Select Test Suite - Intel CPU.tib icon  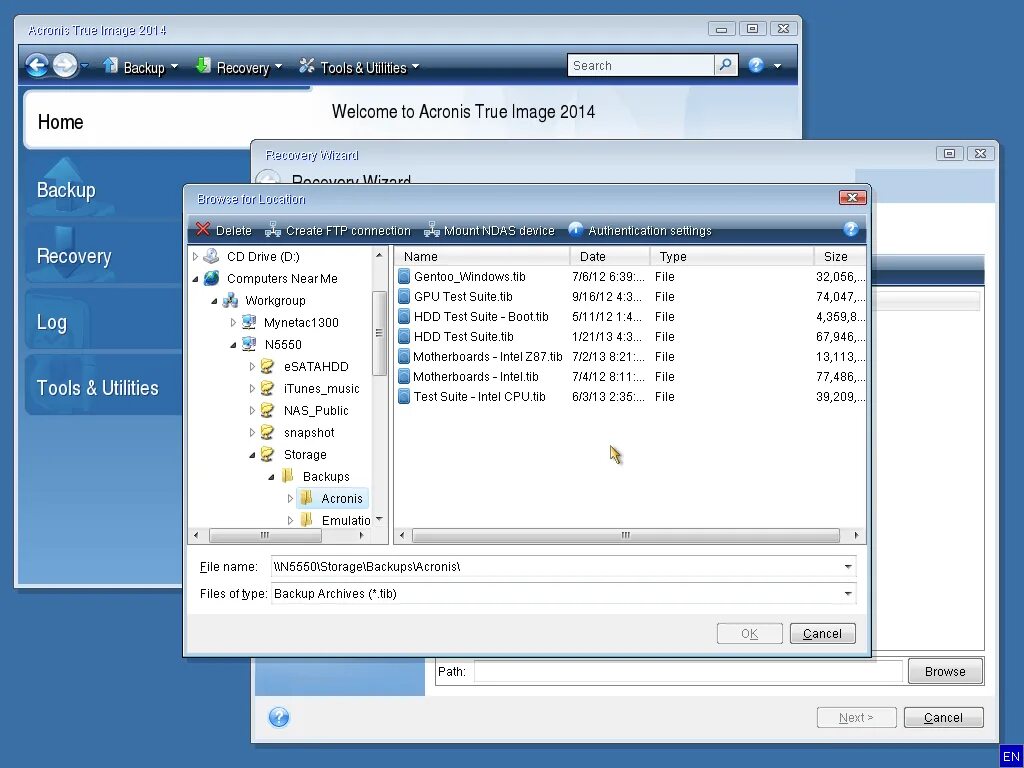(404, 397)
